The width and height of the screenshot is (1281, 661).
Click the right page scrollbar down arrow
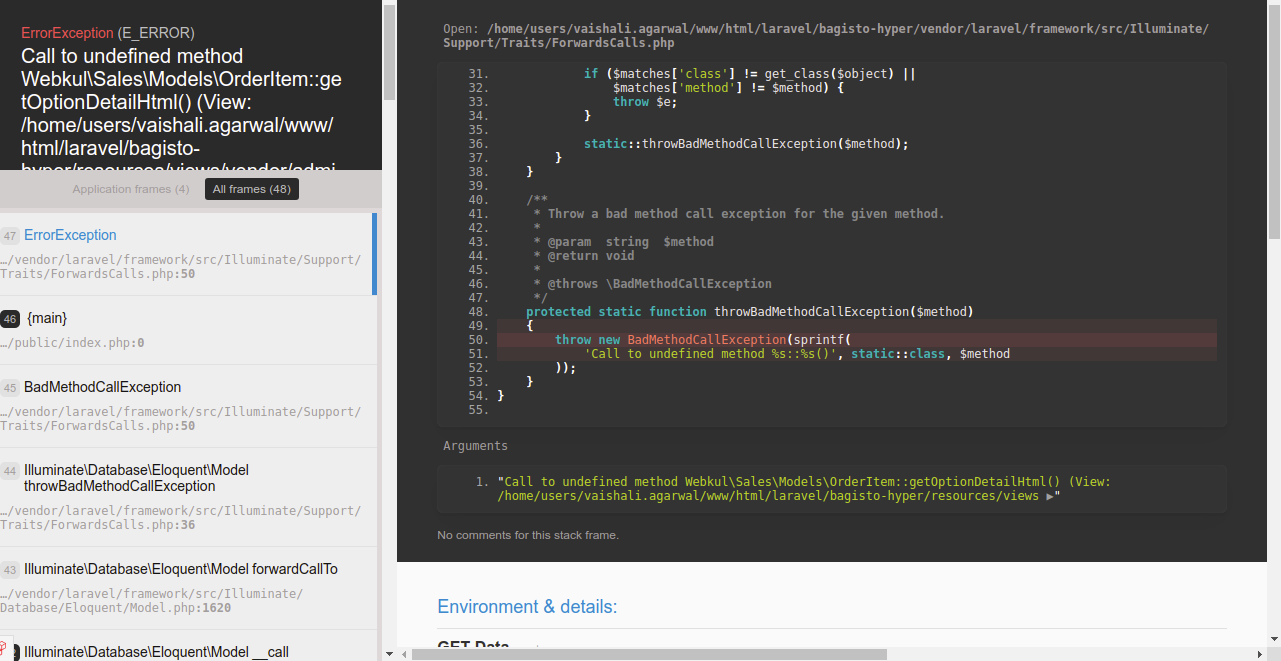pos(1274,639)
